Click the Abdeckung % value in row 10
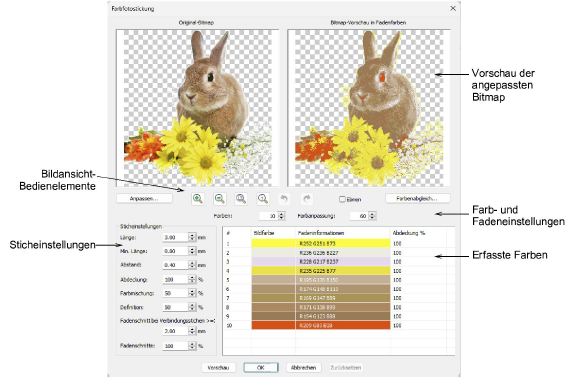The height and width of the screenshot is (392, 572). (397, 325)
